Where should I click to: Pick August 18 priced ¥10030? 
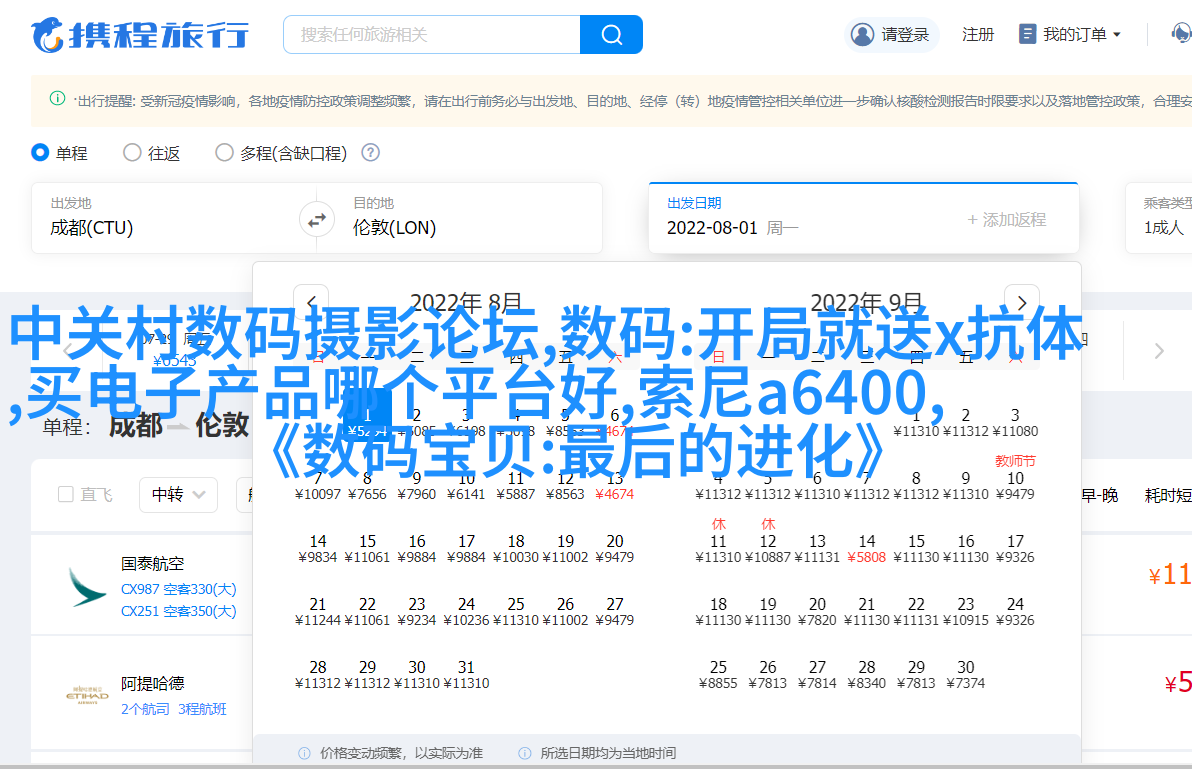tap(515, 549)
